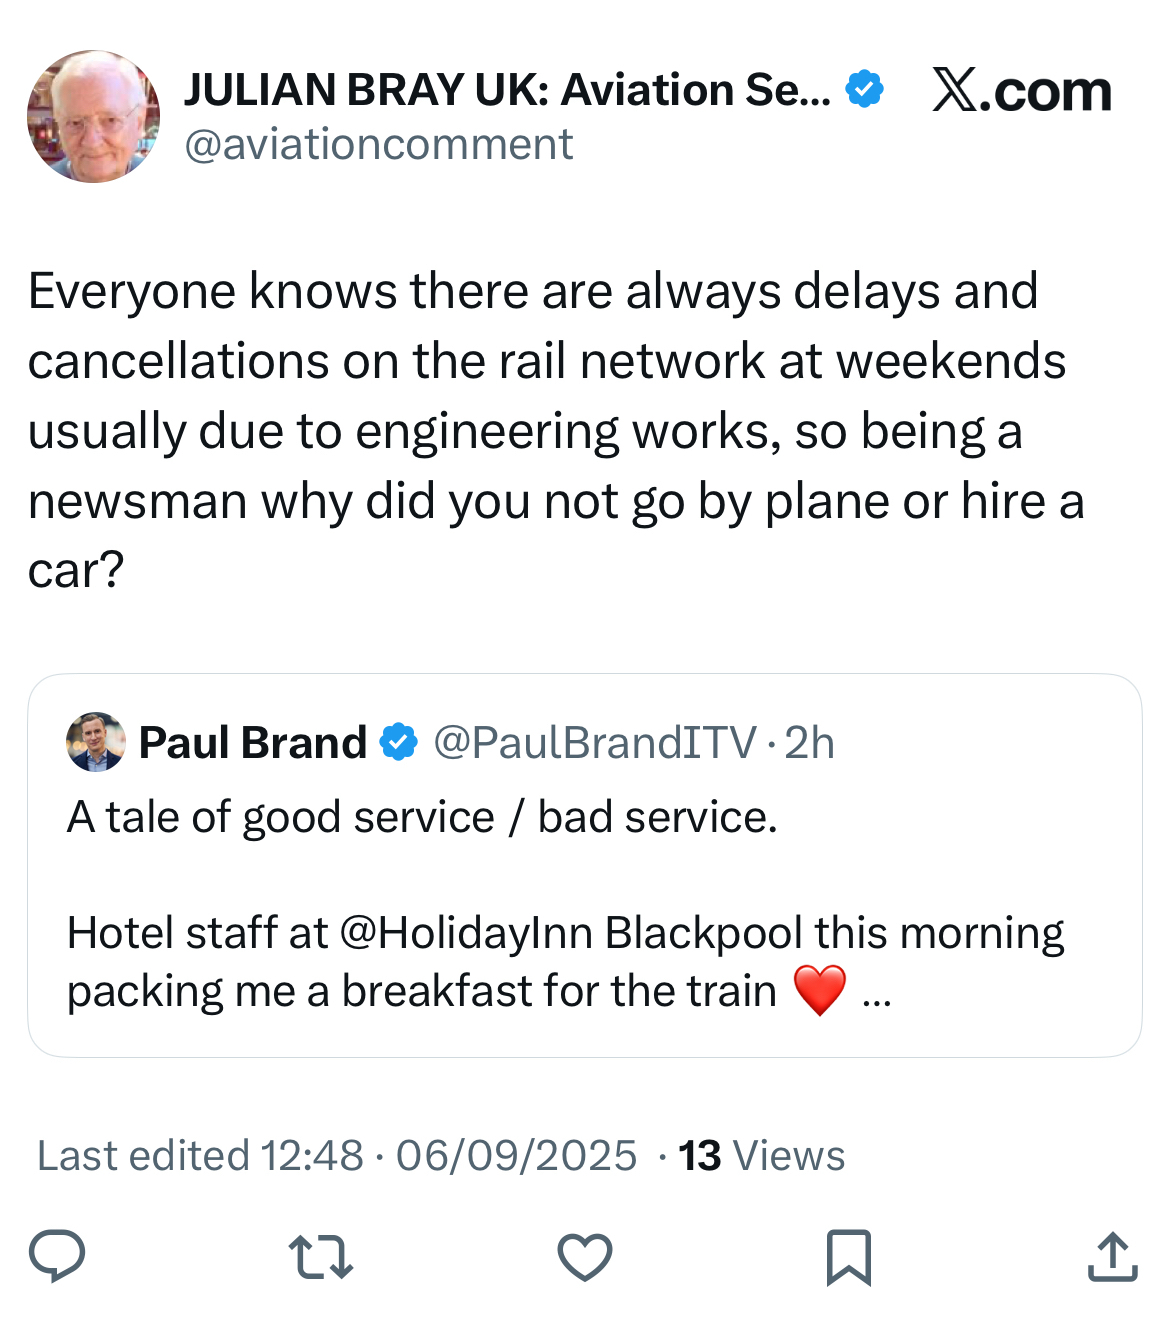Click the X.com logo
Viewport: 1170px width, 1340px height.
click(1021, 92)
